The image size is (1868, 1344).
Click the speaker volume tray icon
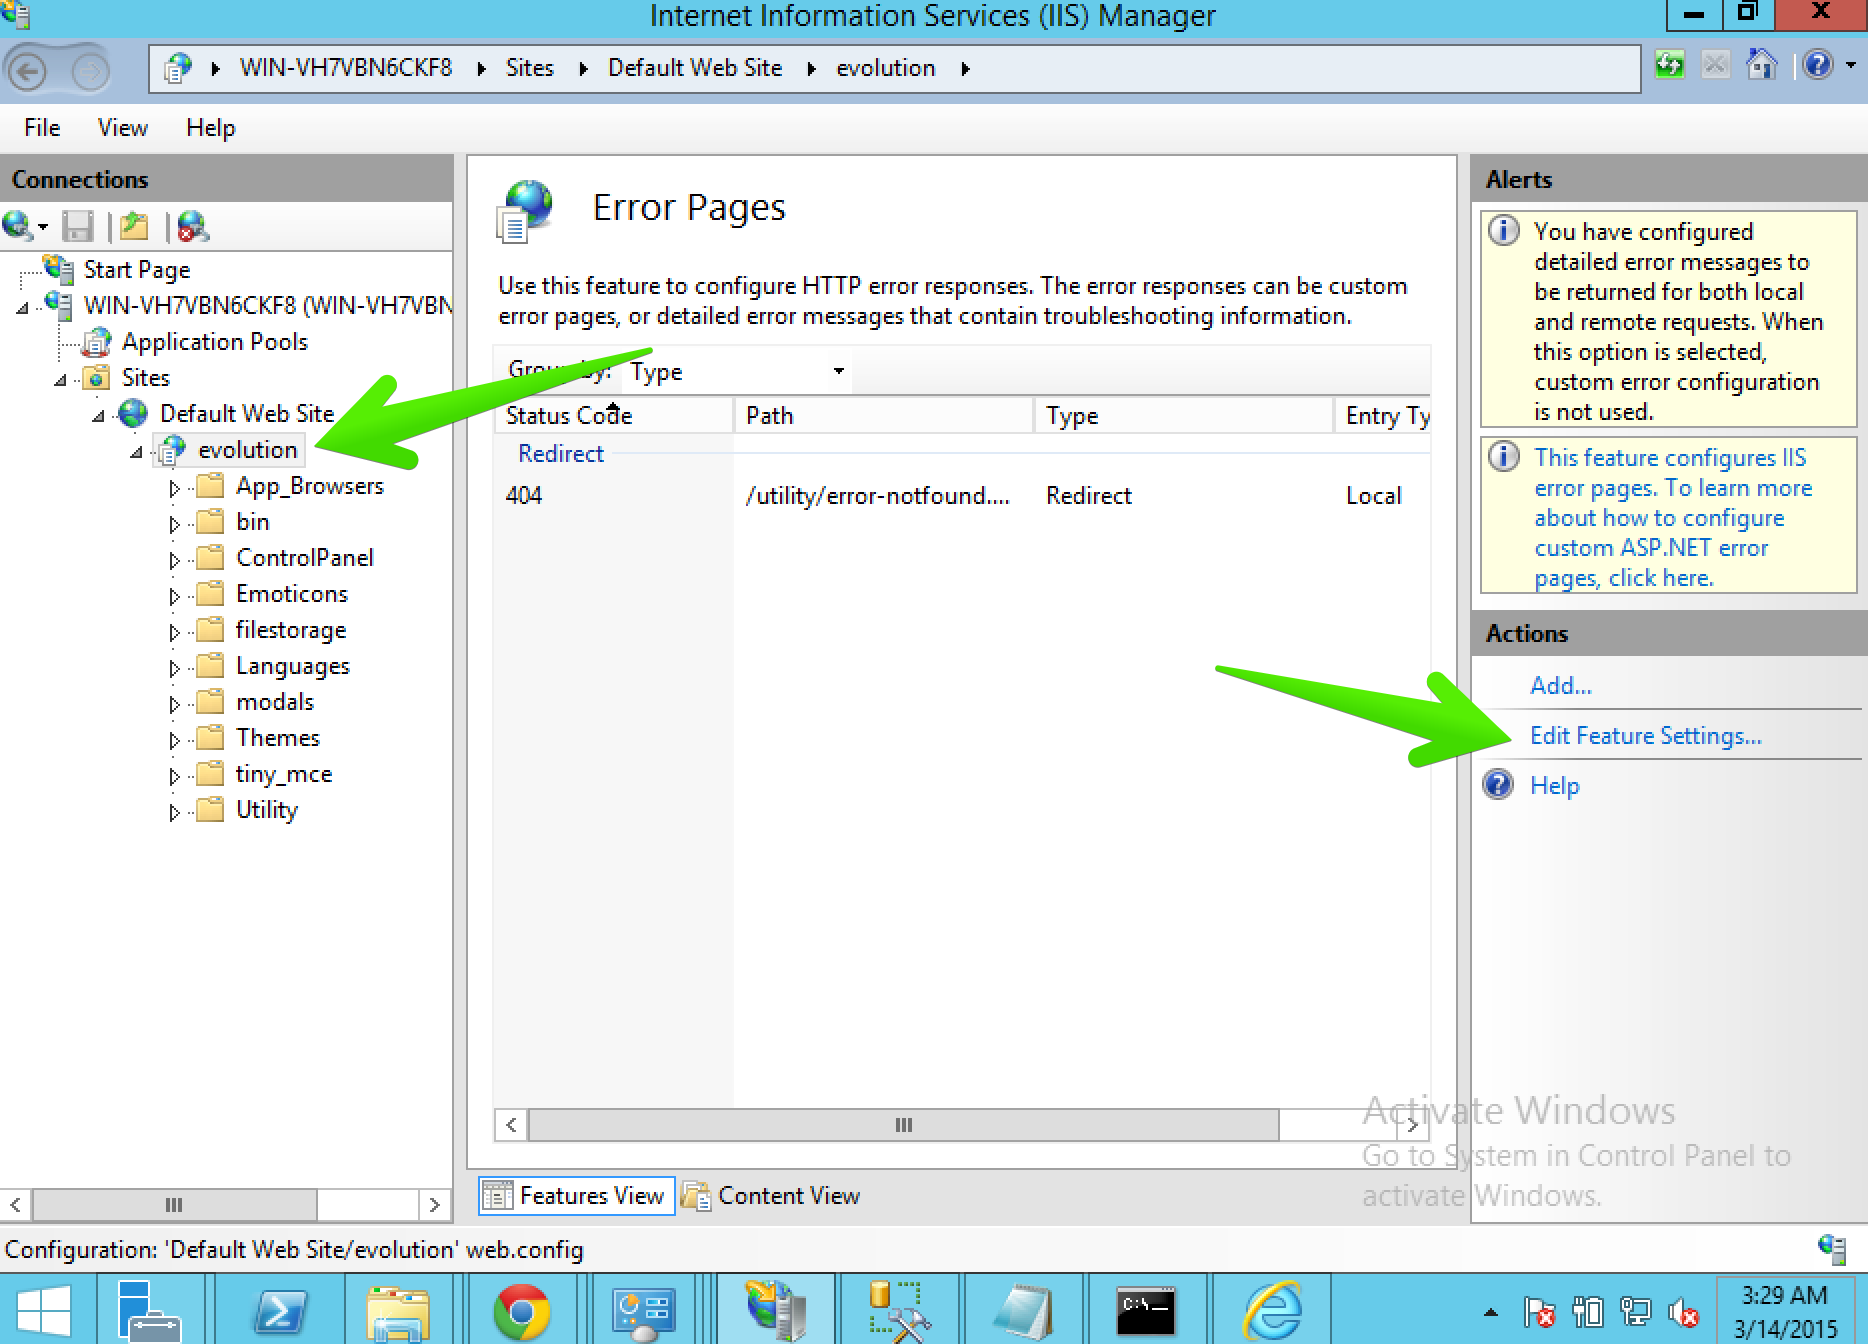tap(1683, 1312)
